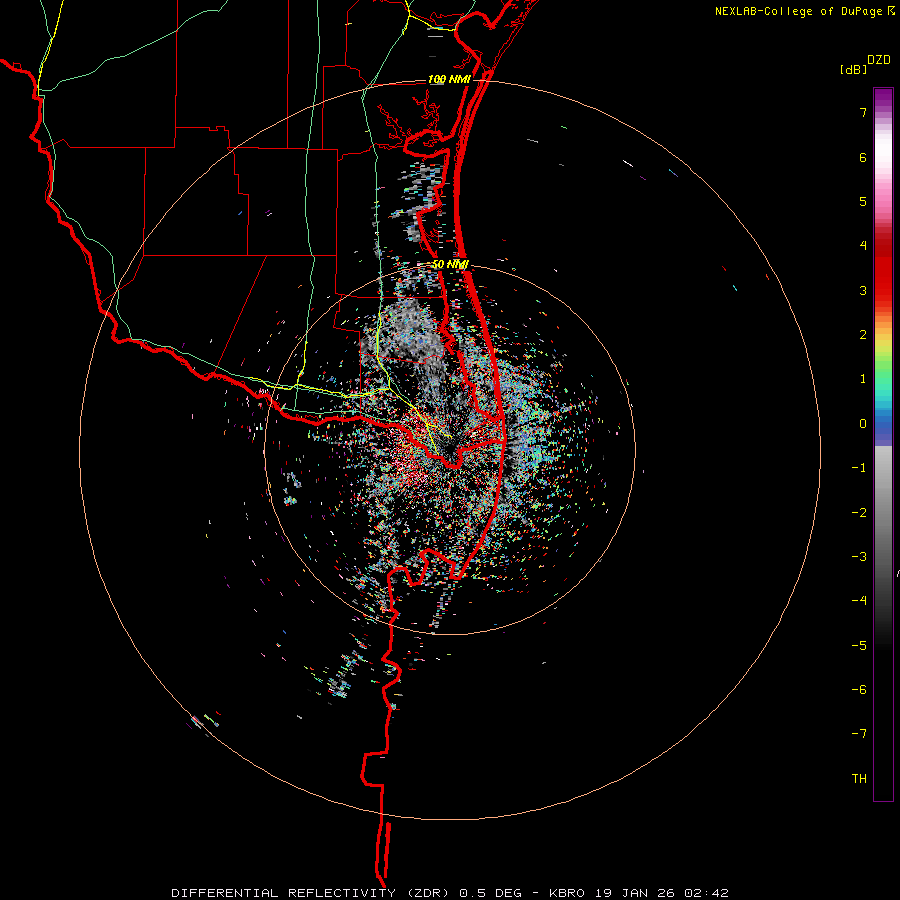Image resolution: width=900 pixels, height=900 pixels.
Task: Click the 7 value on color scale
Action: click(863, 112)
